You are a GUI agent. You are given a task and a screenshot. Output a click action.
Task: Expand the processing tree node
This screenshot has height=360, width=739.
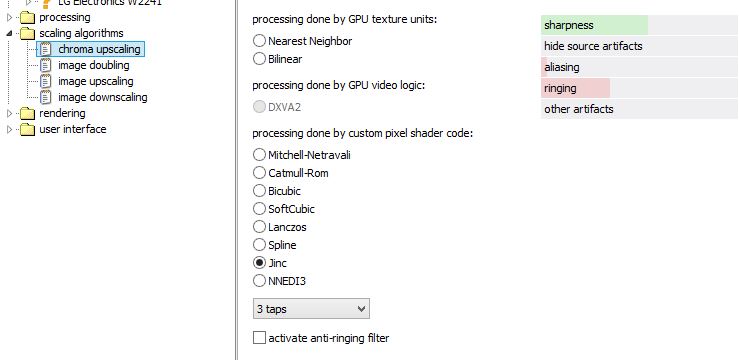[10, 18]
